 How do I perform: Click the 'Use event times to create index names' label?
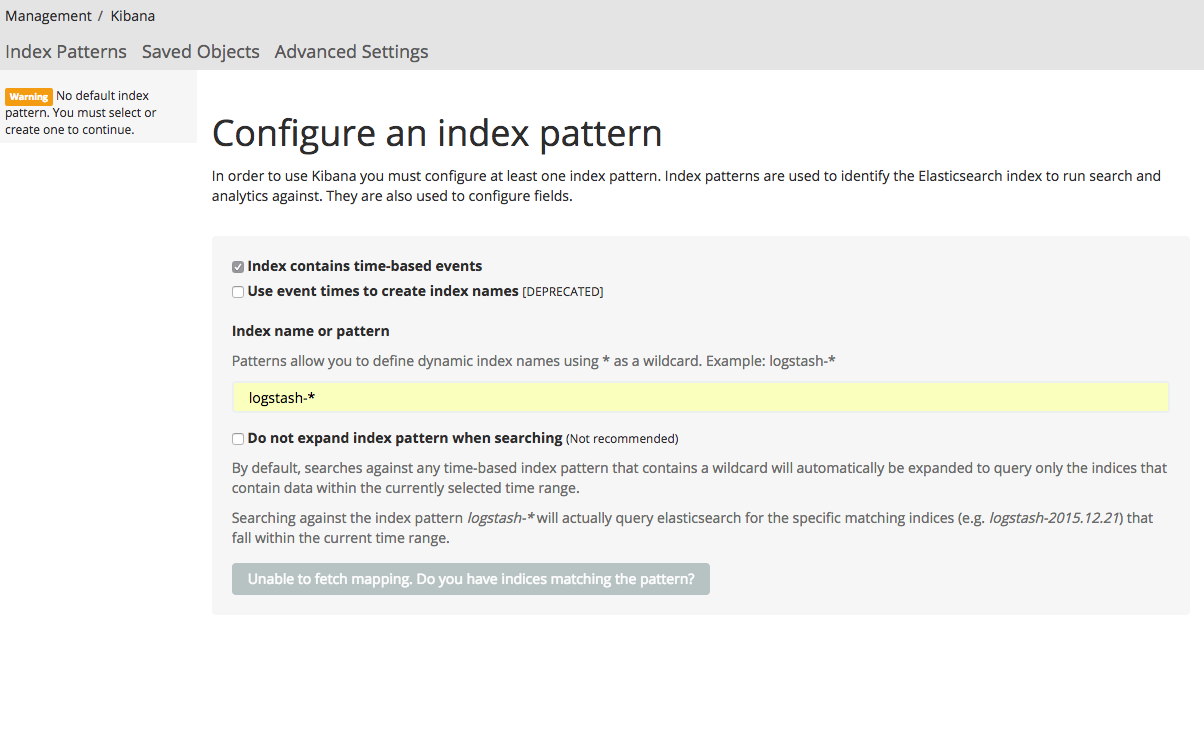[x=383, y=291]
